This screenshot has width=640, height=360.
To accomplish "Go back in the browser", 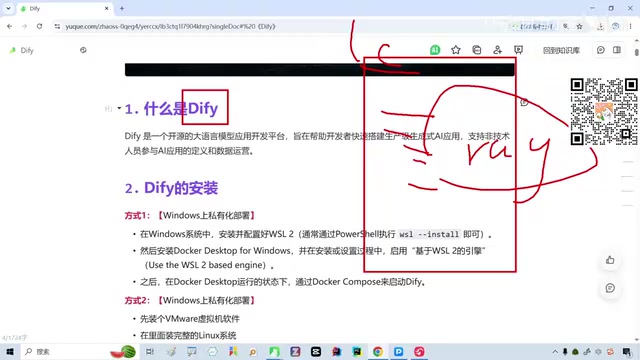I will click(9, 26).
